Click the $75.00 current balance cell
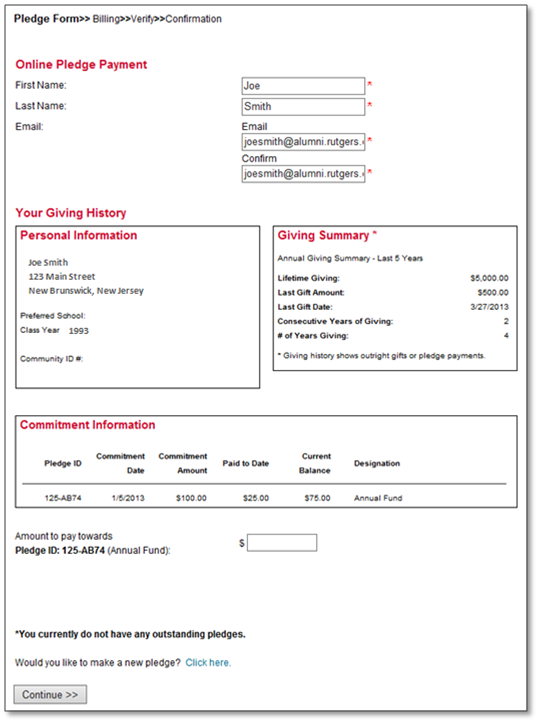The height and width of the screenshot is (723, 539). [317, 498]
